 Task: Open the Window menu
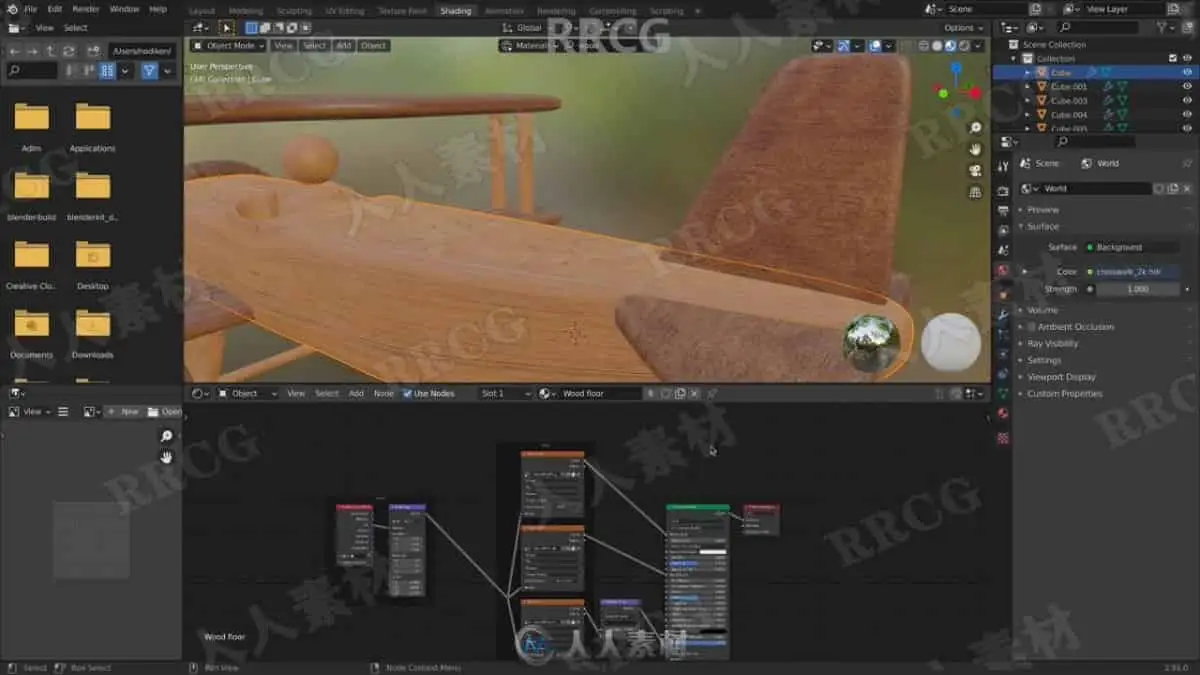[x=125, y=9]
